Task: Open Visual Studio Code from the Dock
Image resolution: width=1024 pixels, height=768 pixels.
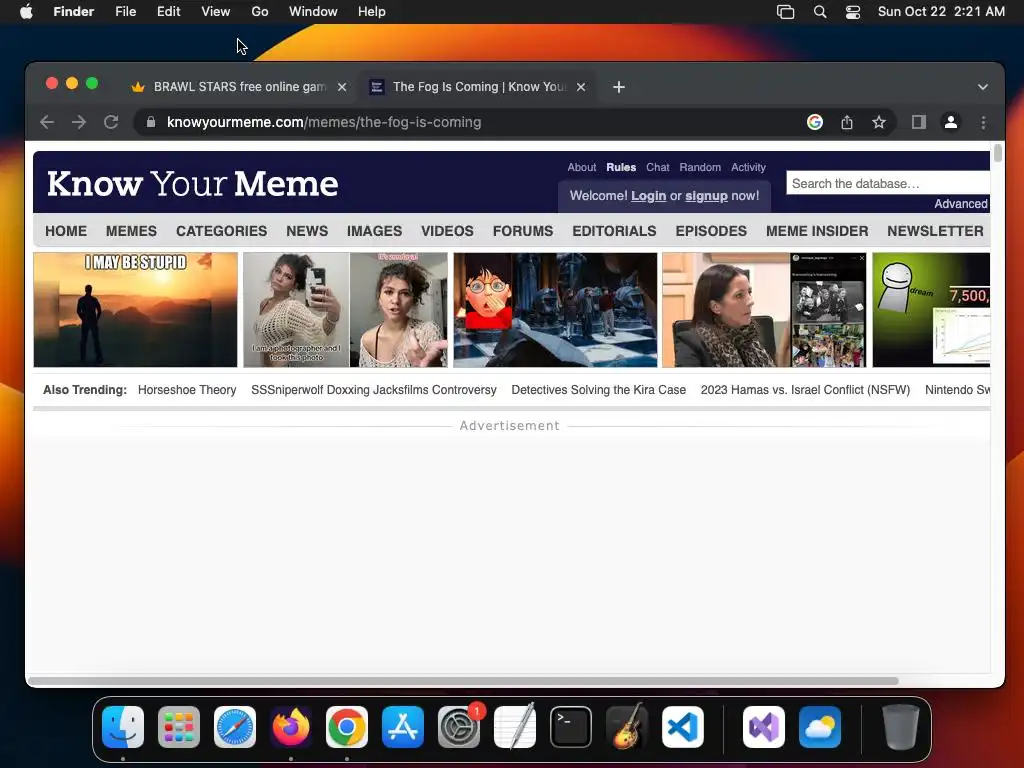Action: pos(683,727)
